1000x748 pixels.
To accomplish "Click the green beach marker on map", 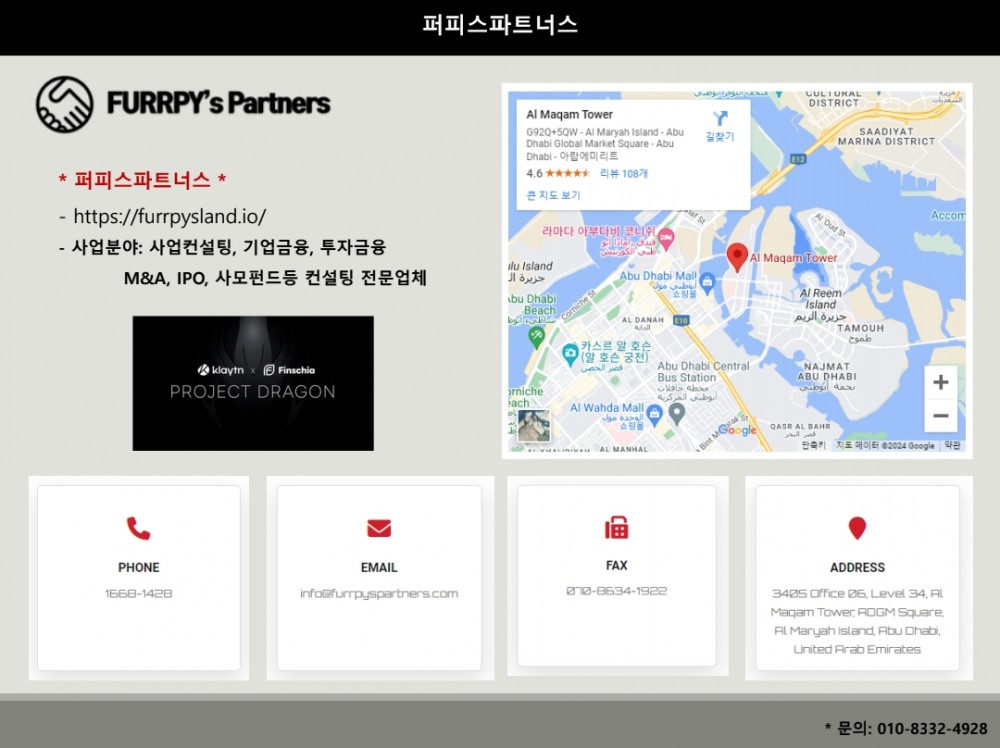I will [x=537, y=337].
